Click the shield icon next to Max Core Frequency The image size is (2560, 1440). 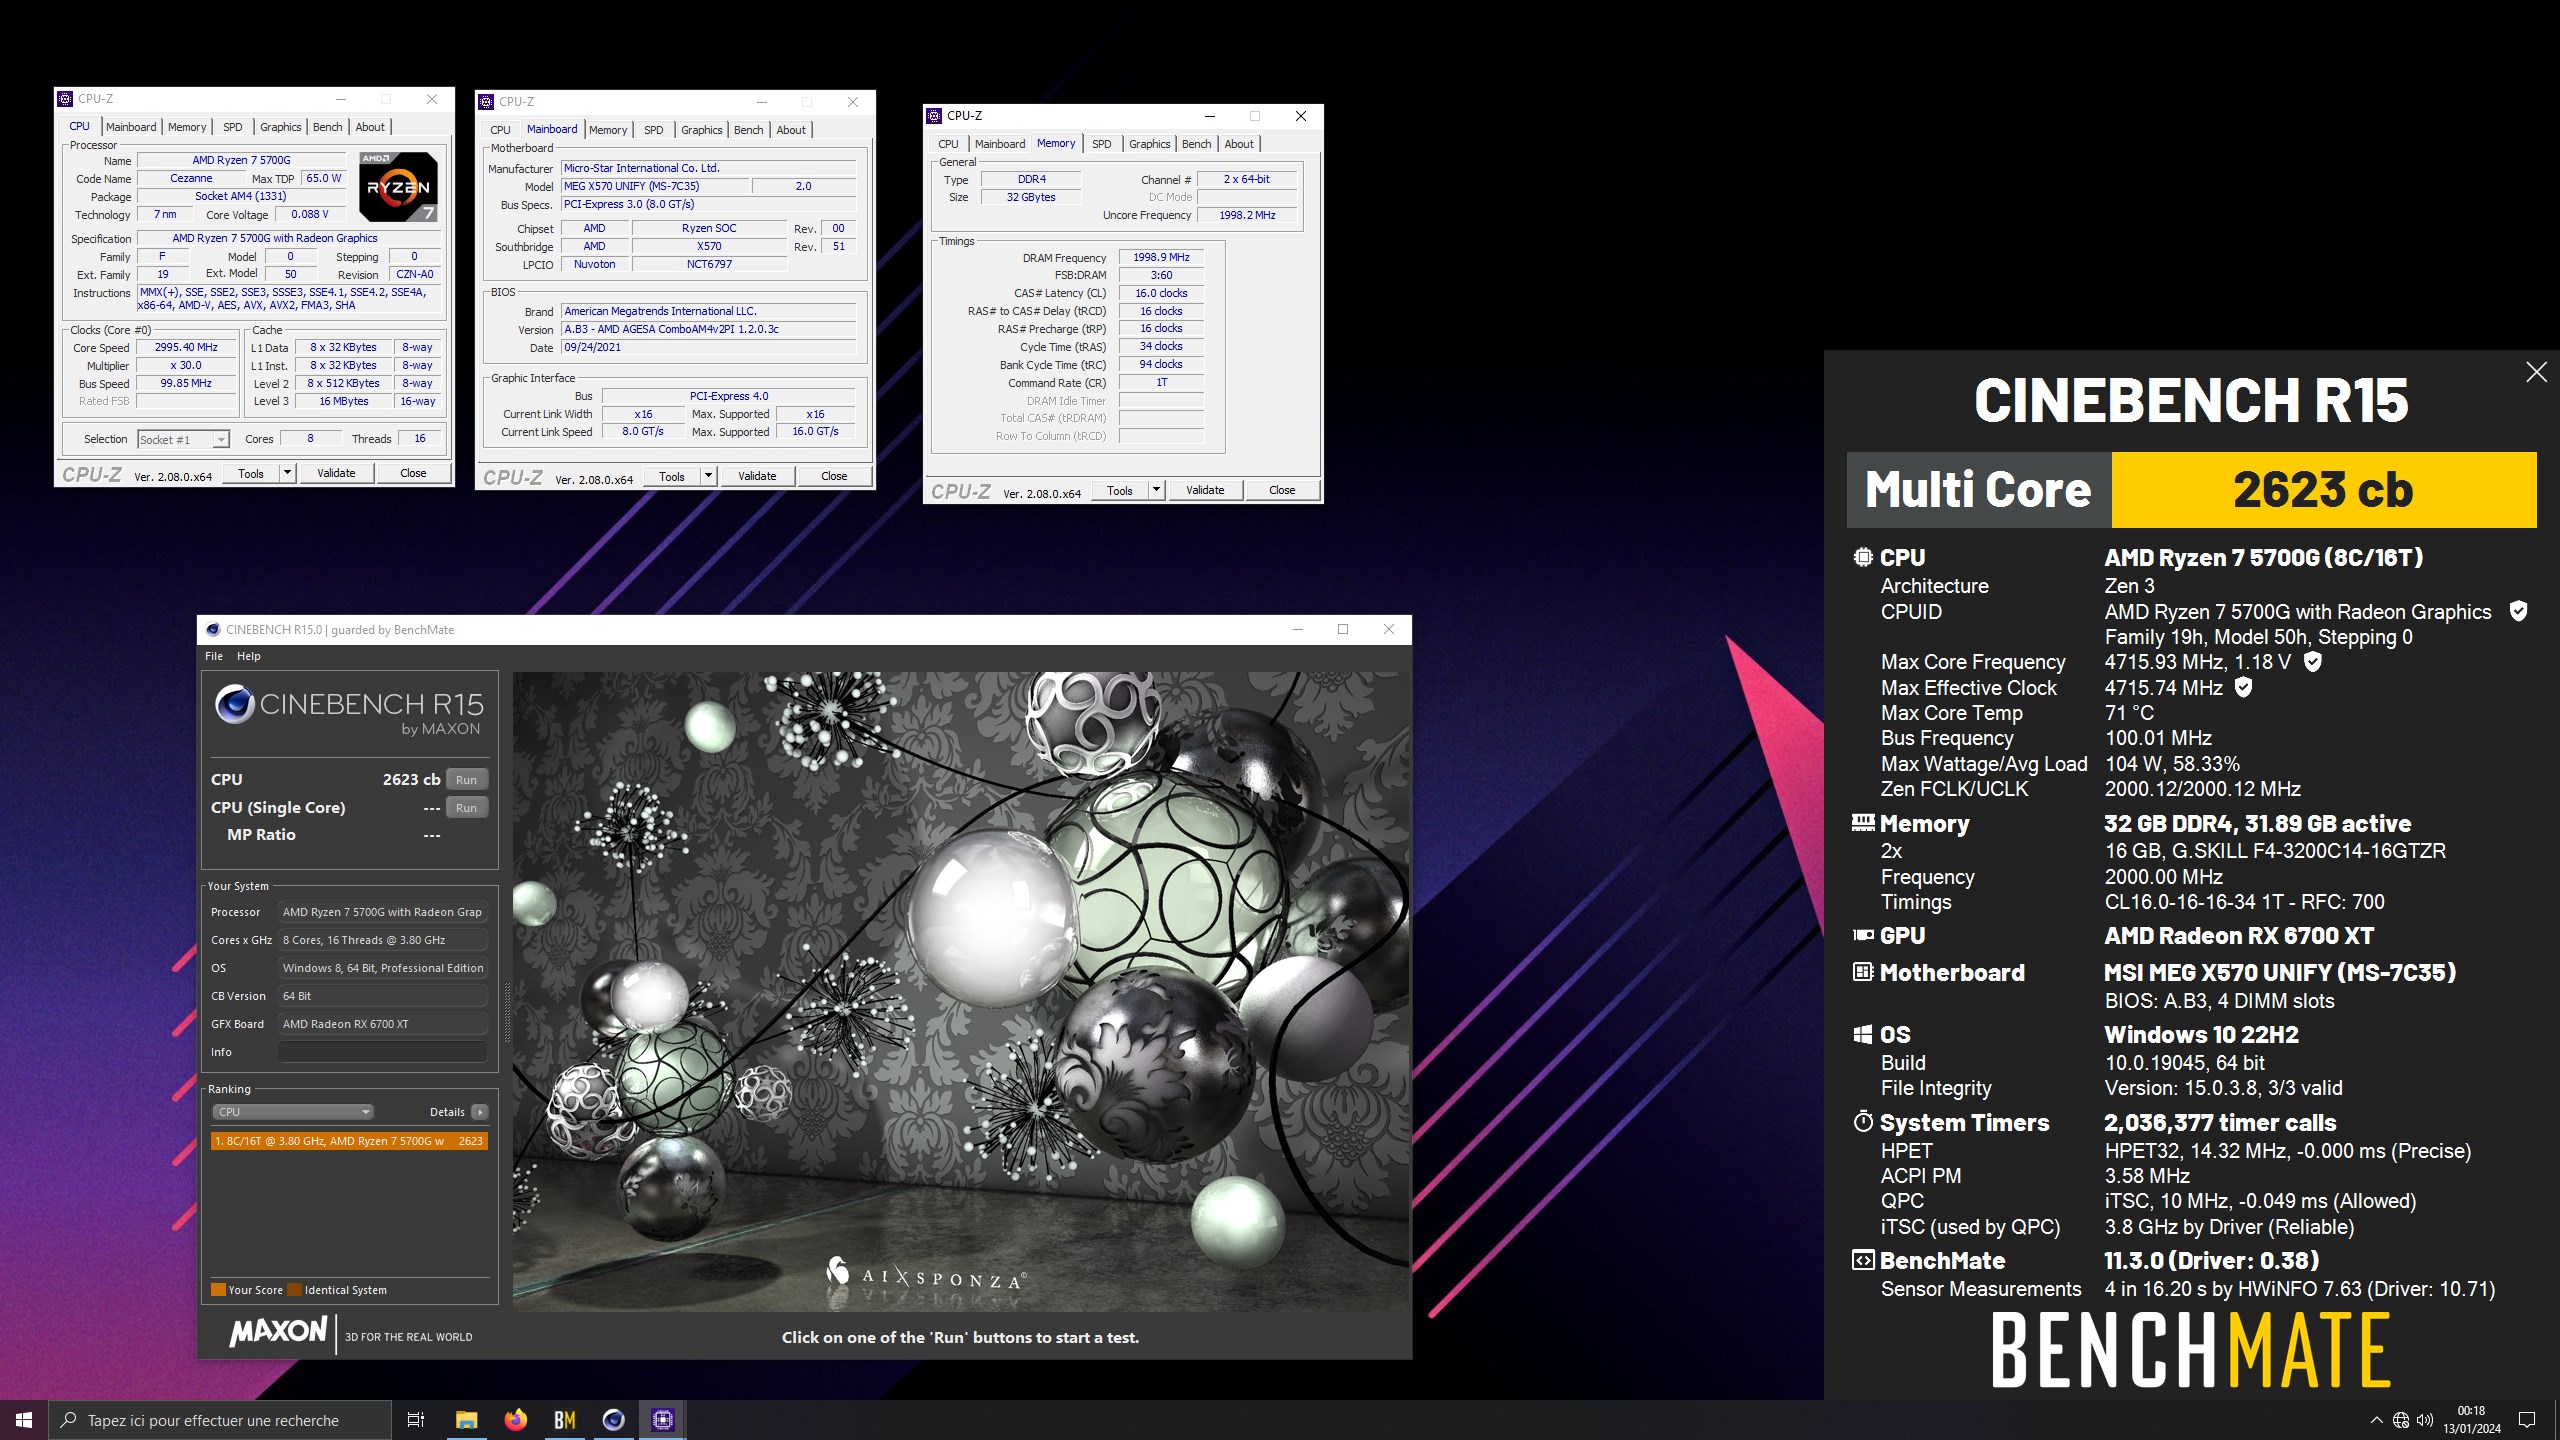coord(2312,661)
